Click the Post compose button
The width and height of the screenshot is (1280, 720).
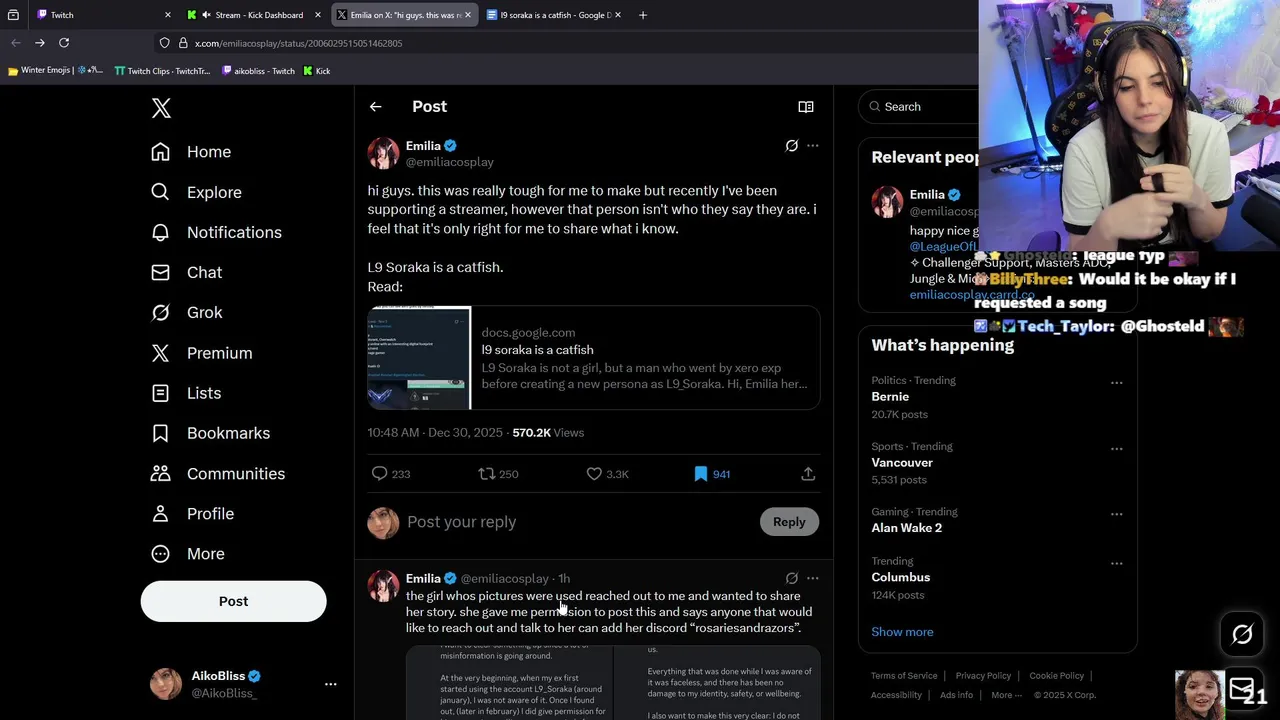point(233,601)
